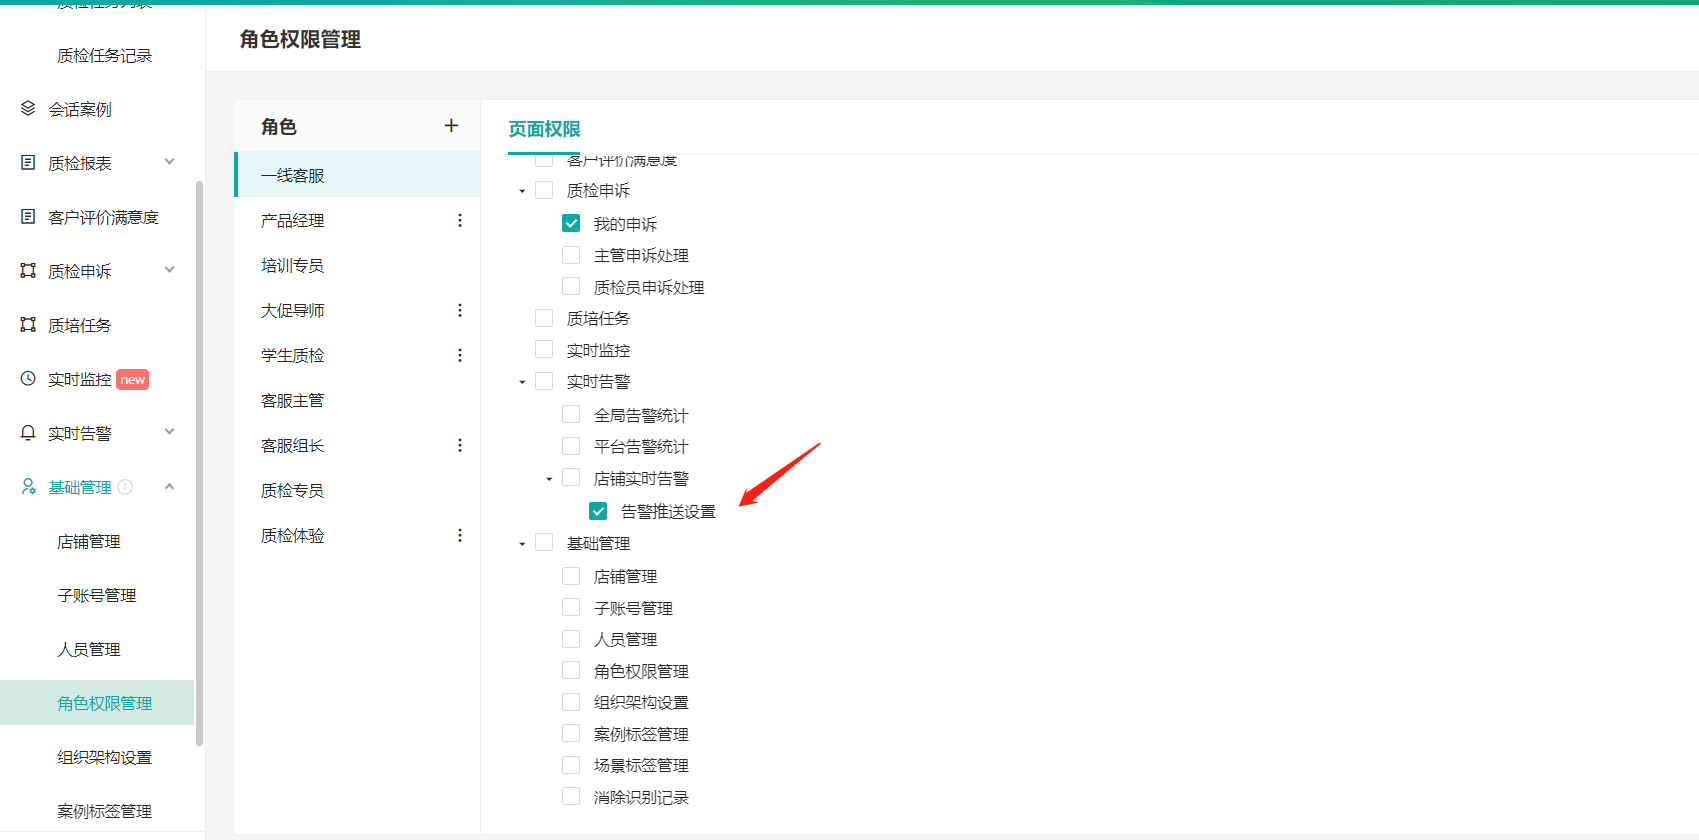
Task: Click the 会话案例 layers icon
Action: click(x=28, y=108)
